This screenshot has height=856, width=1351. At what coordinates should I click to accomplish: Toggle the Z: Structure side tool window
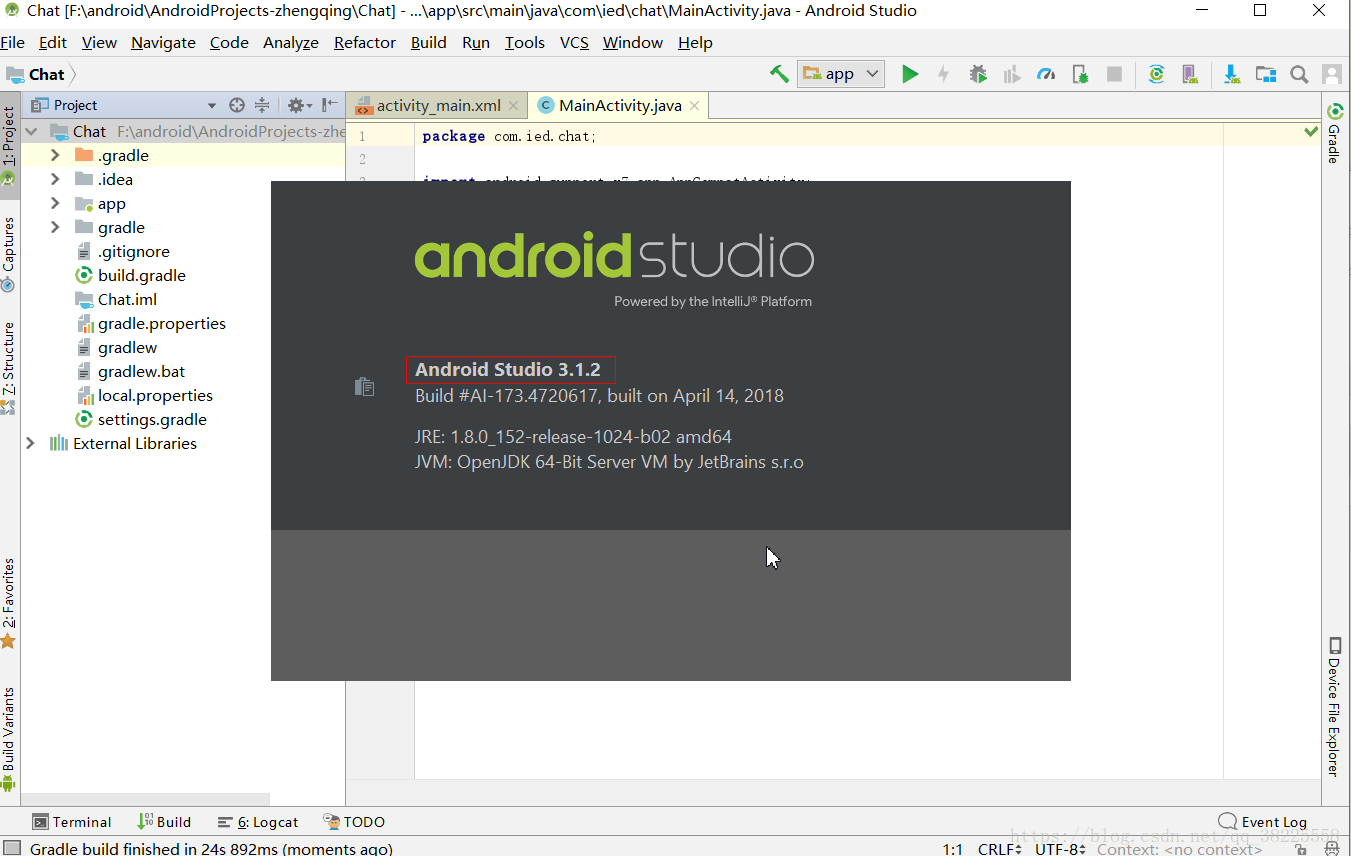tap(9, 368)
